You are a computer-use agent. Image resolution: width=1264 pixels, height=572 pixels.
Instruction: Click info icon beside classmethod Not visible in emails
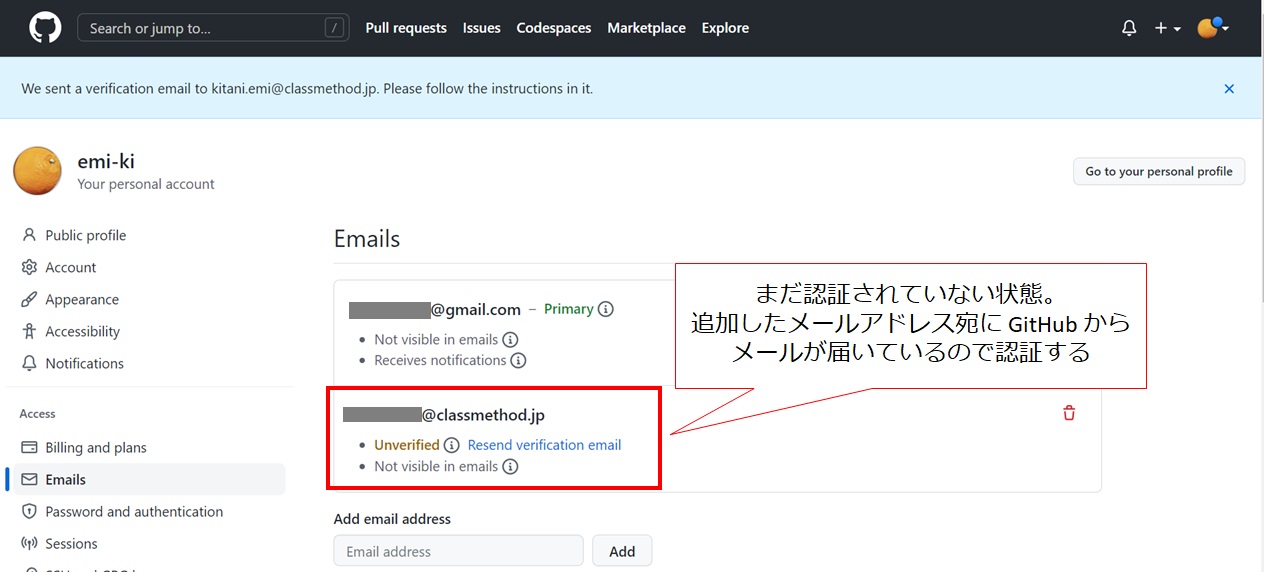[x=510, y=466]
